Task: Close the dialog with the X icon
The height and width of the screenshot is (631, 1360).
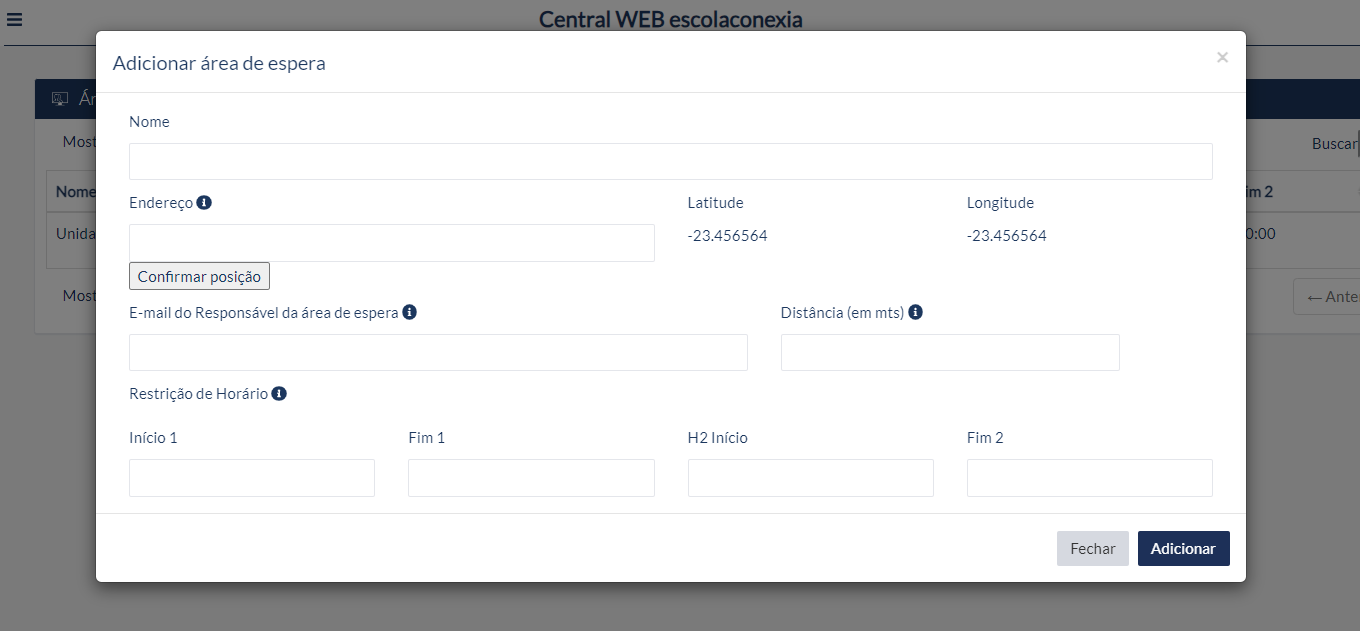Action: point(1222,58)
